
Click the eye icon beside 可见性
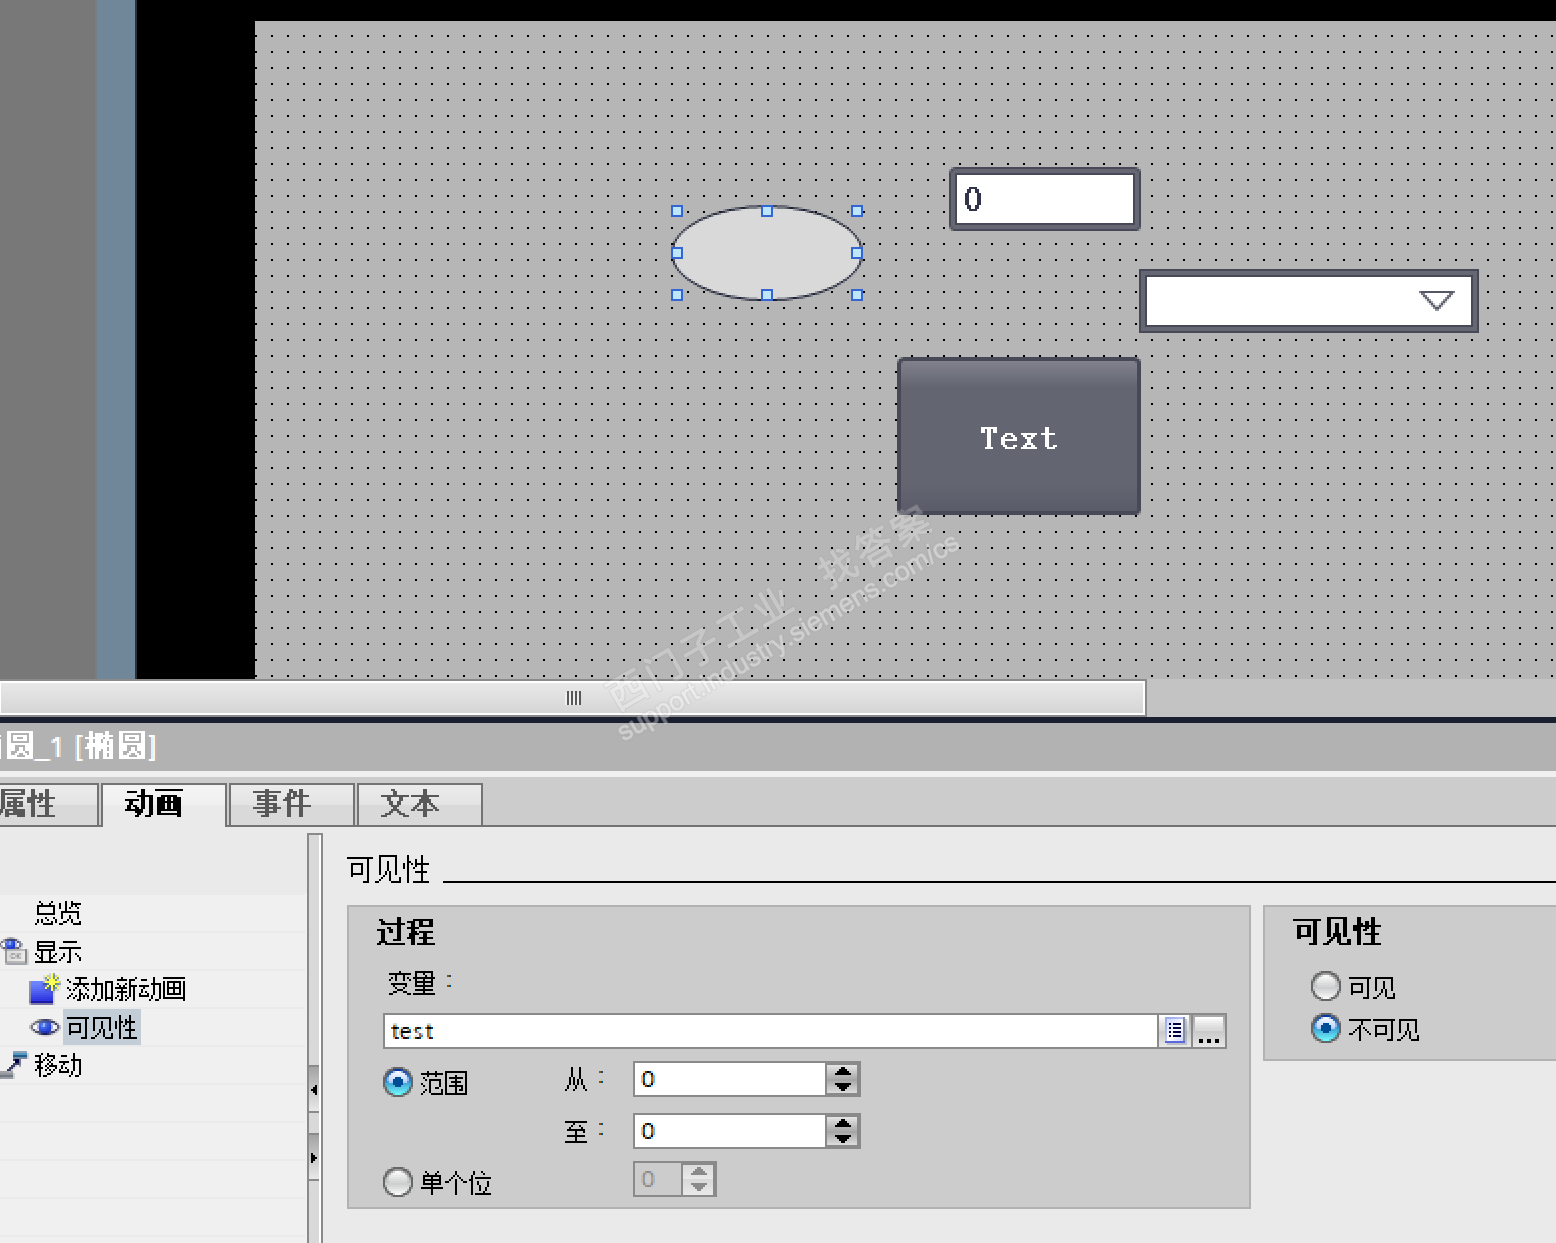click(44, 1027)
